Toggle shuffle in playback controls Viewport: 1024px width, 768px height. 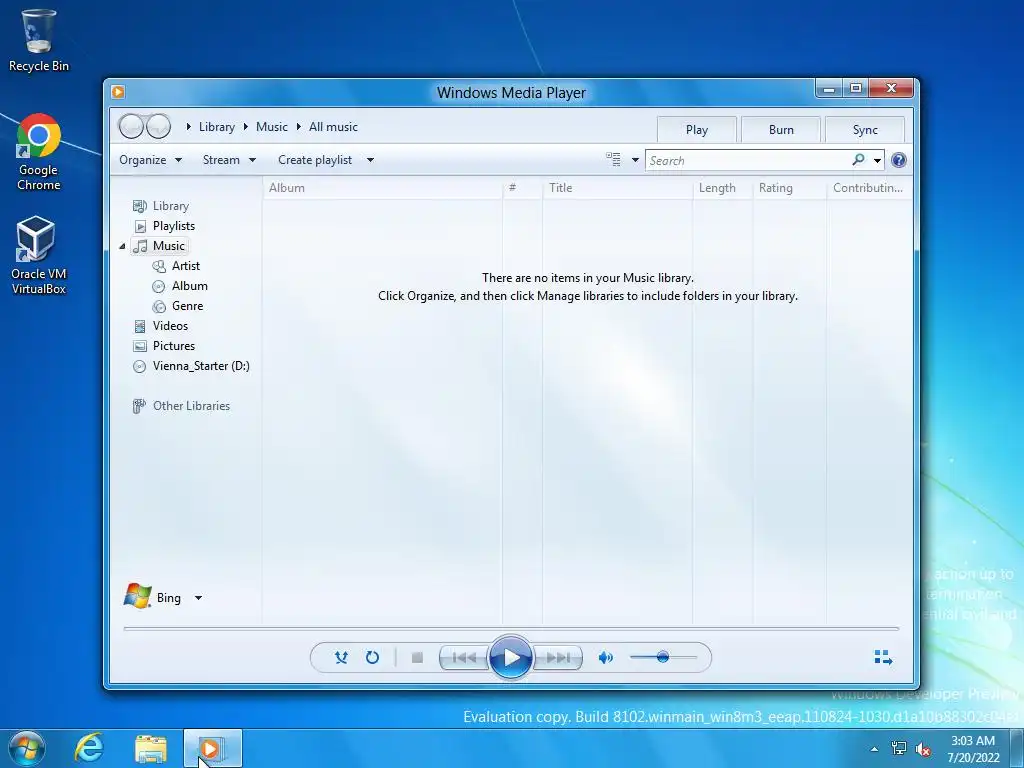[341, 658]
